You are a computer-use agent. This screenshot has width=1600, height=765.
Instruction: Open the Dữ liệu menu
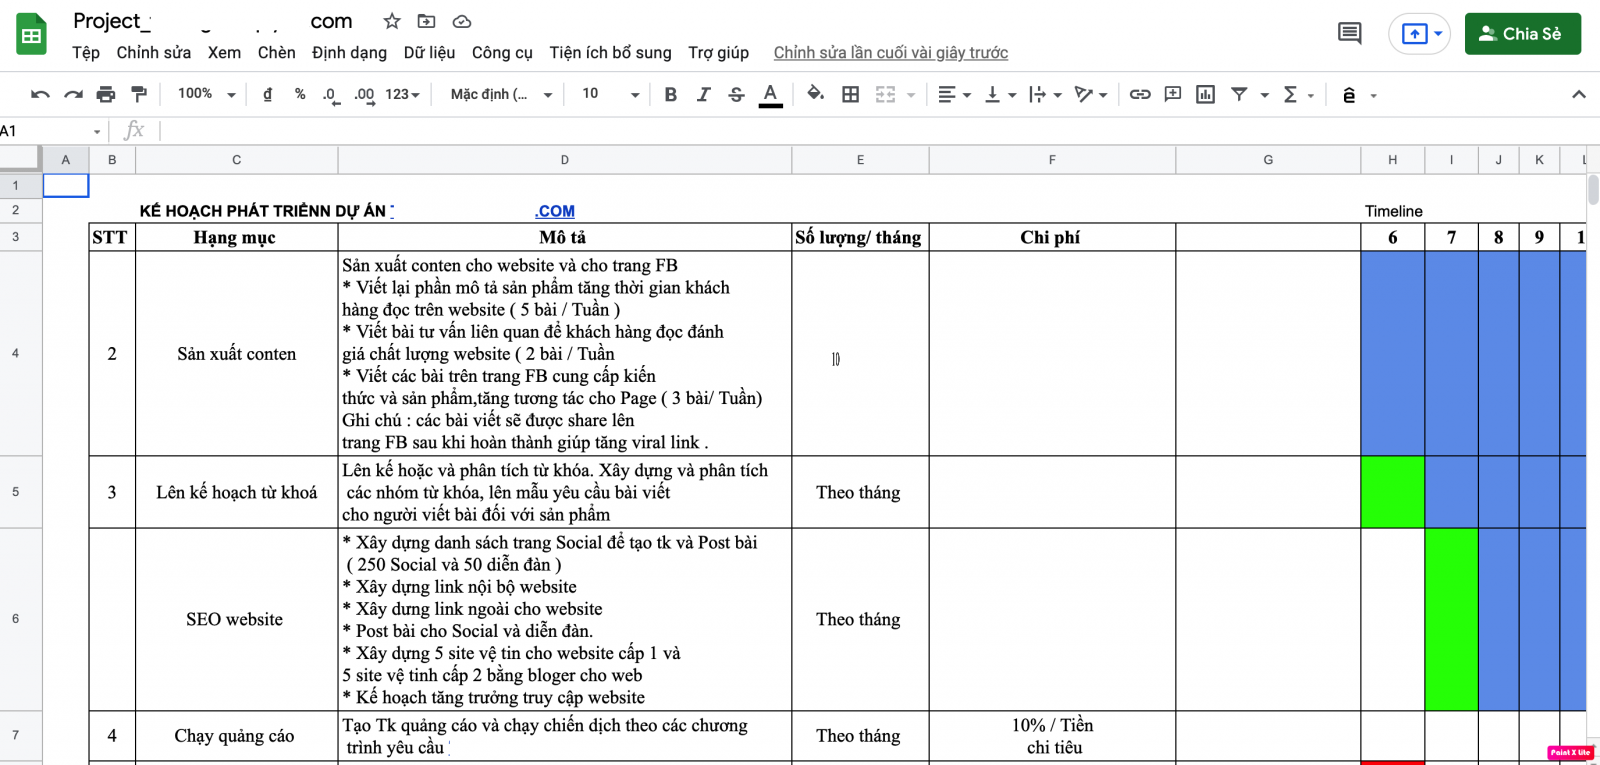click(x=429, y=52)
